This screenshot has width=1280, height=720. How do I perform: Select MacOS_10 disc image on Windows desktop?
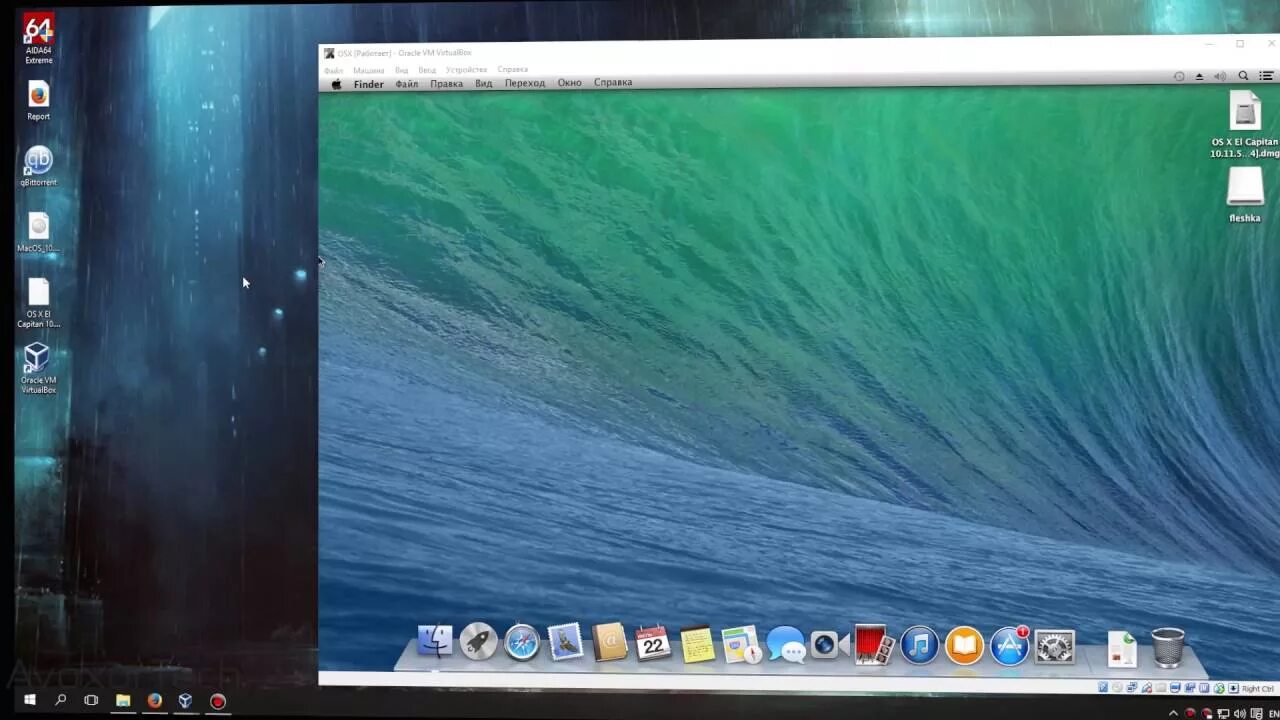tap(38, 232)
